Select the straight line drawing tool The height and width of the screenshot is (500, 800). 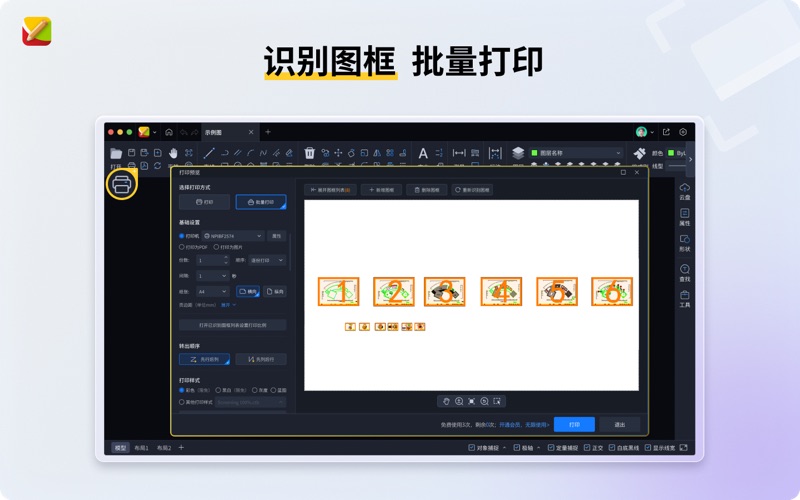(209, 153)
